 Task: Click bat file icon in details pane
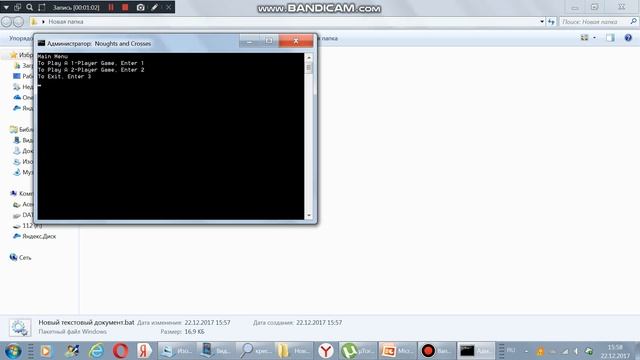point(20,327)
